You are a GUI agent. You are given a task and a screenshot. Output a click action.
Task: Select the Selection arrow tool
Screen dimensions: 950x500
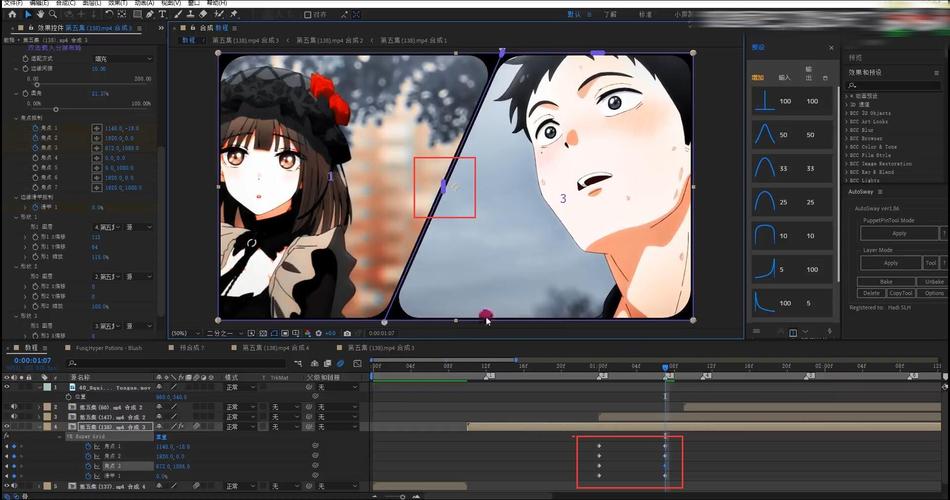(x=28, y=14)
